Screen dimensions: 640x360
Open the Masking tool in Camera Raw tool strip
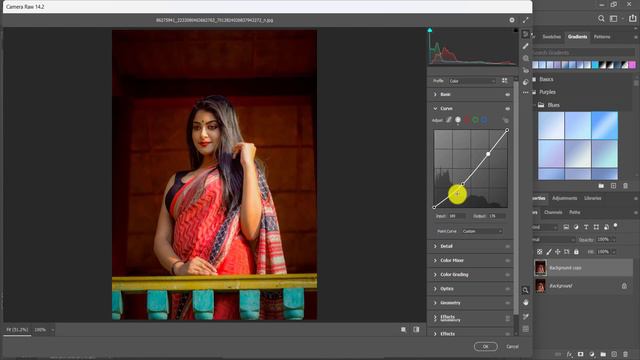point(525,58)
